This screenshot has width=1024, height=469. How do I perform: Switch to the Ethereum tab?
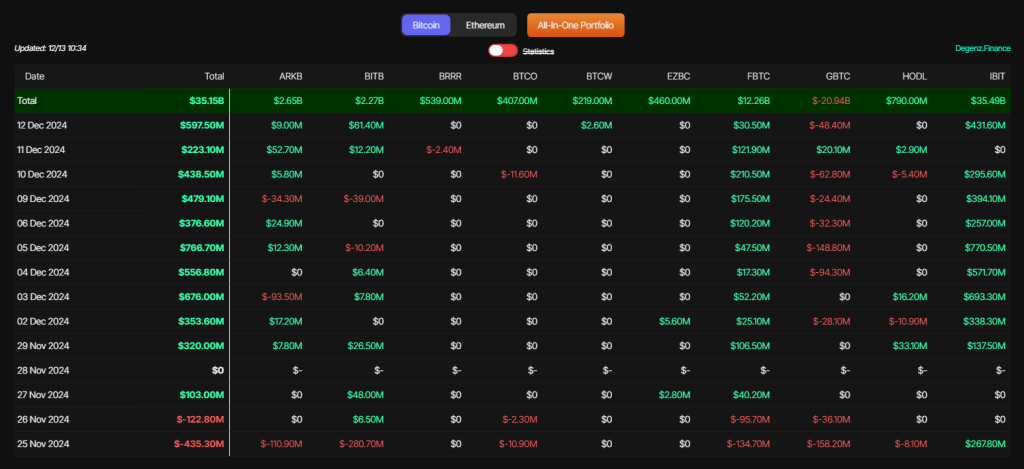(x=485, y=25)
